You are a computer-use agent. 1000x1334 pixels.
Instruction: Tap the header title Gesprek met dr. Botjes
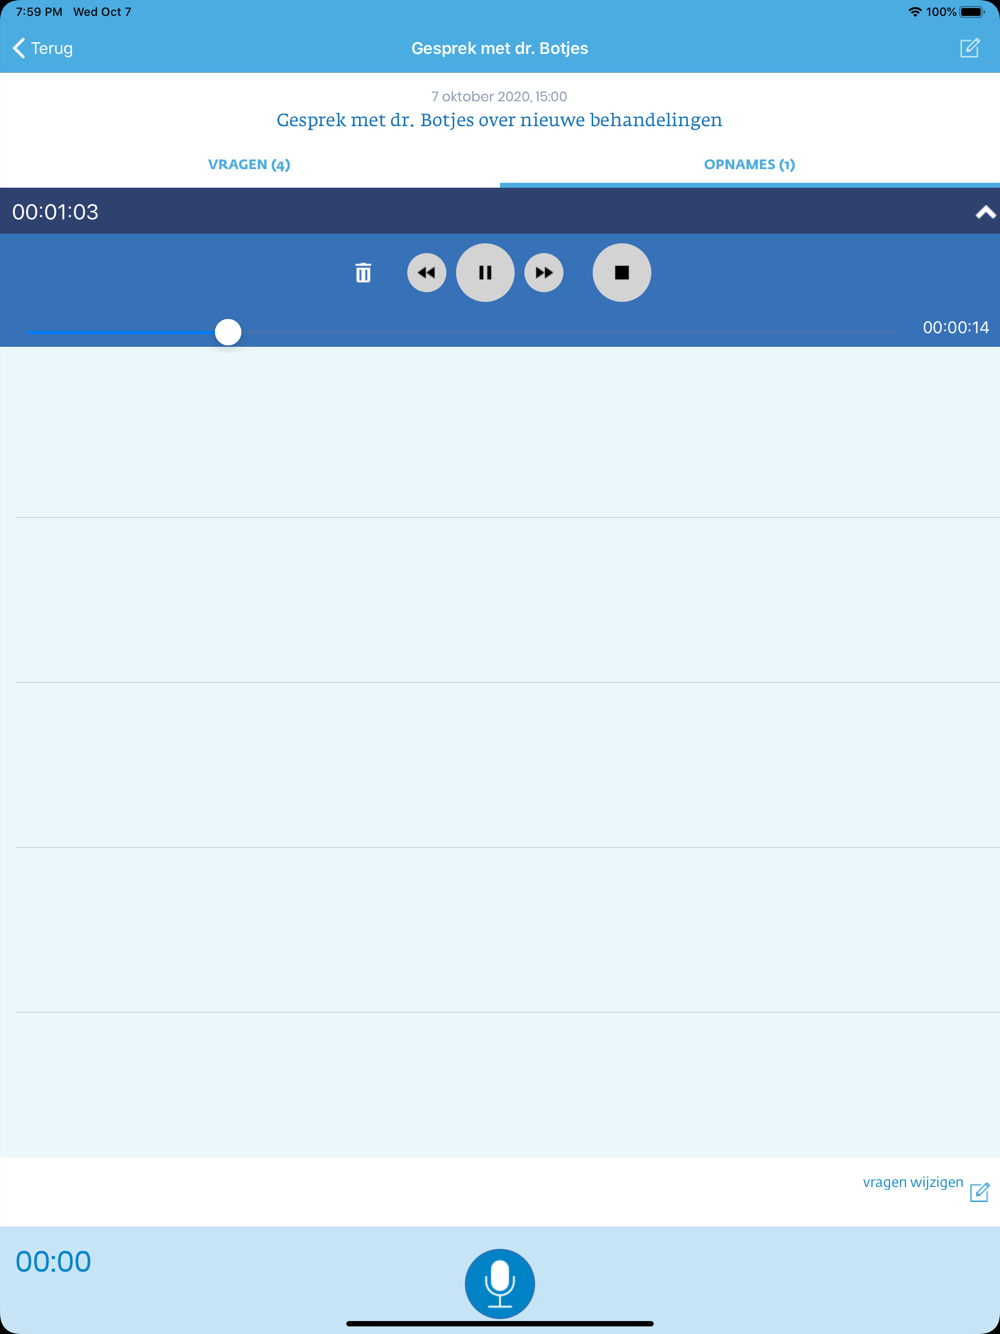point(500,48)
